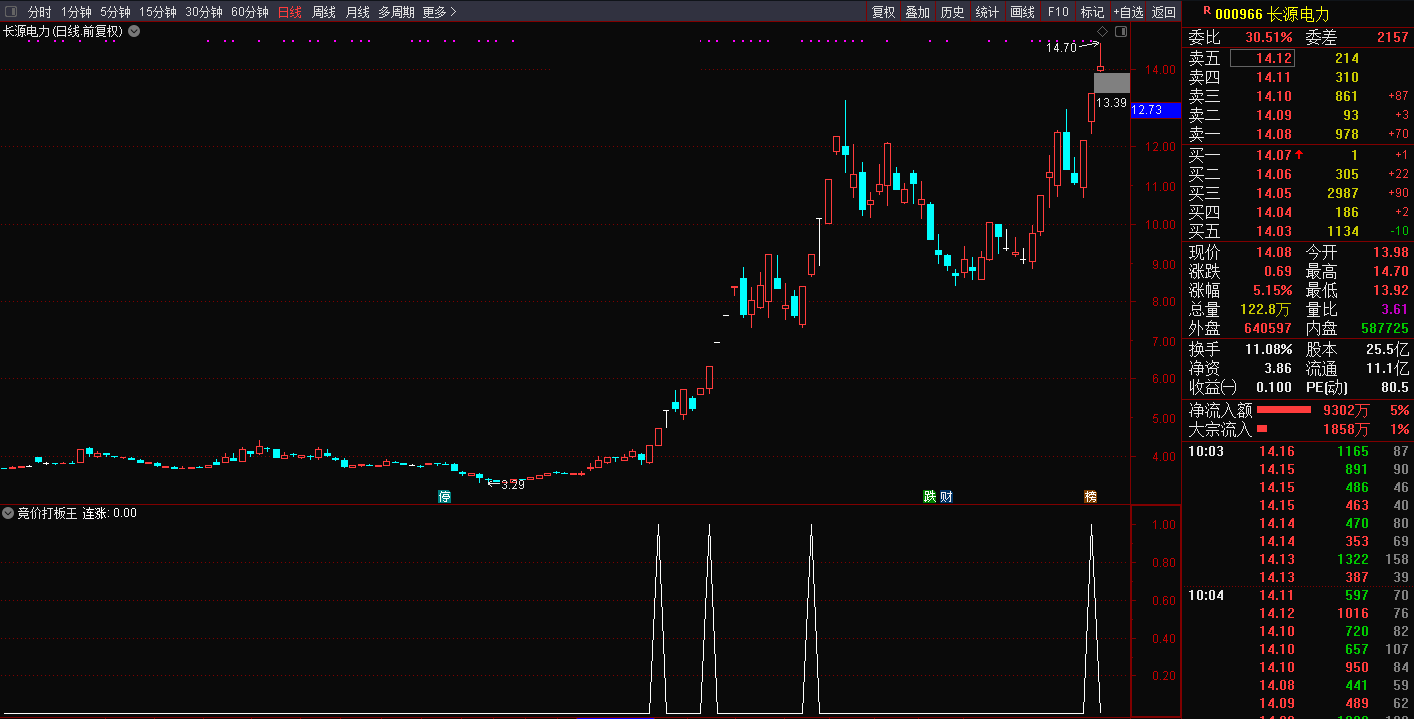Click the 卖四 price 14.11
The height and width of the screenshot is (719, 1414).
pos(1274,77)
